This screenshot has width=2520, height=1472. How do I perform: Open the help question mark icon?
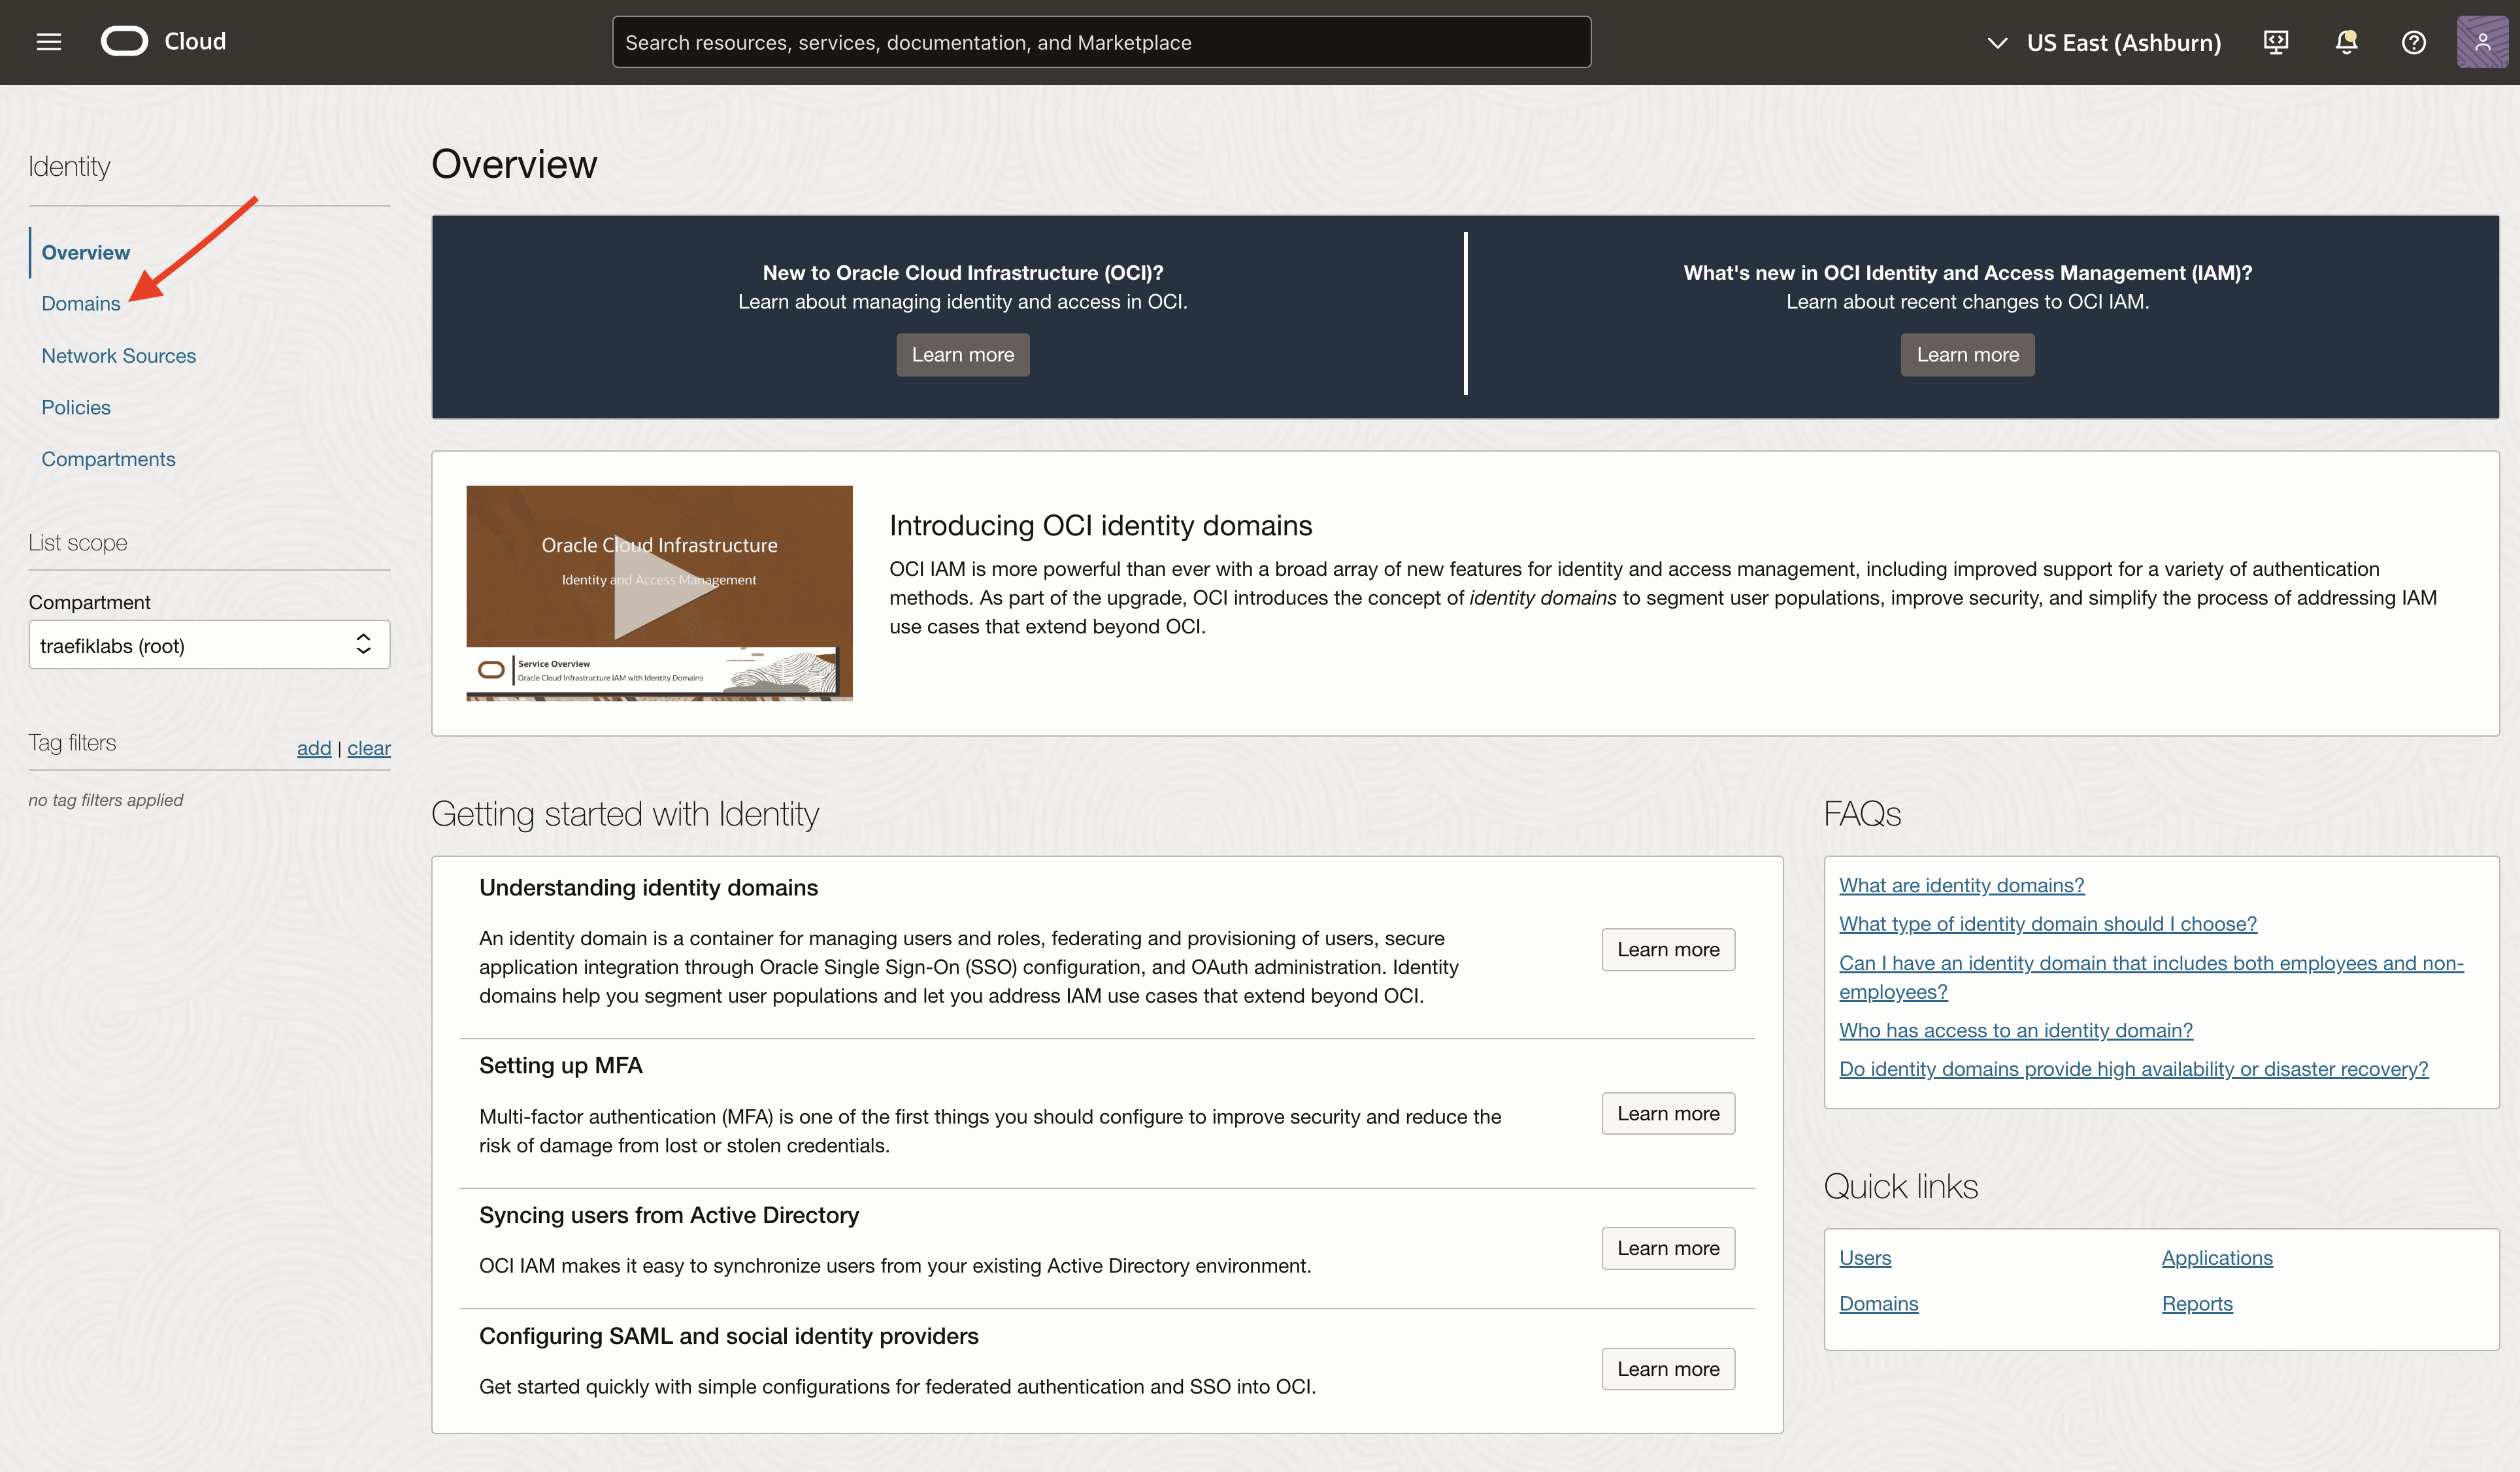[2413, 42]
